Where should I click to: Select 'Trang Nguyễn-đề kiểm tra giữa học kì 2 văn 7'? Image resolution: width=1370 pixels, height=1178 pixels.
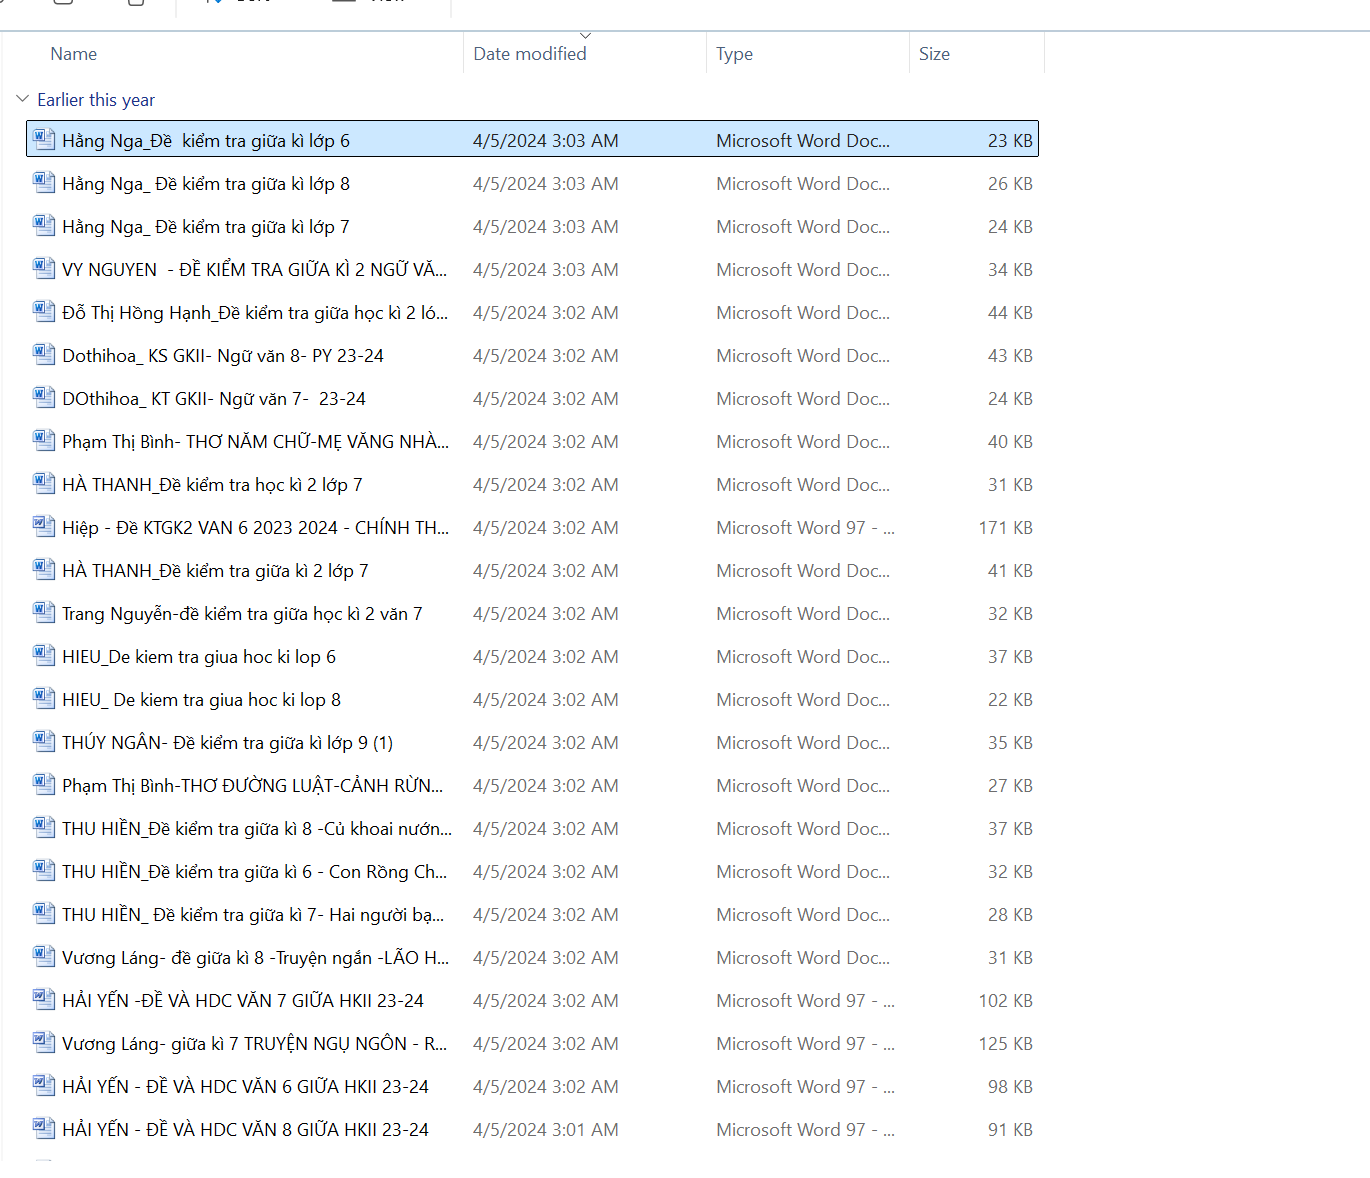pyautogui.click(x=242, y=614)
